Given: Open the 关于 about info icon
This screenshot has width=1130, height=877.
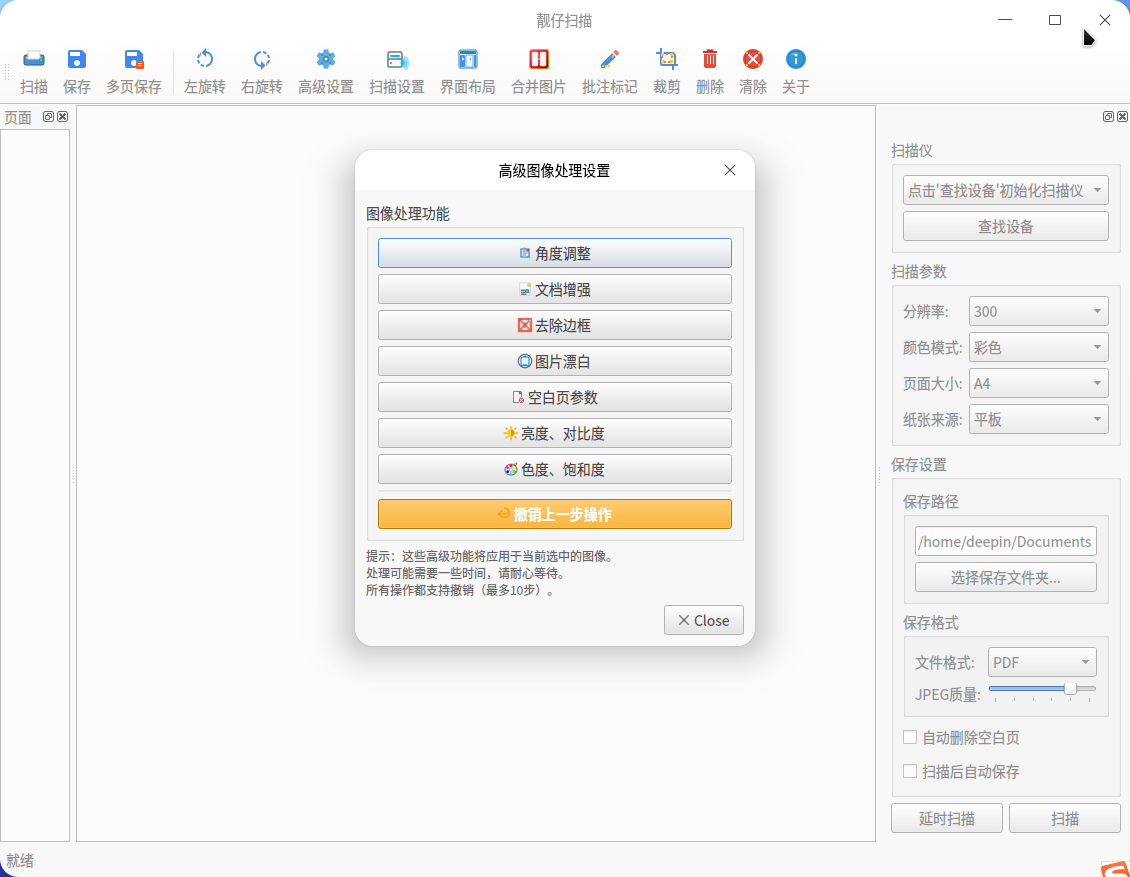Looking at the screenshot, I should 796,59.
